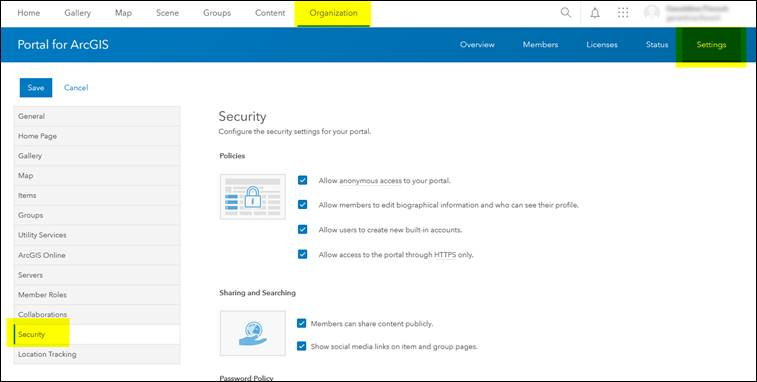Click the Policies padlock illustration
Viewport: 757px width, 382px height.
coord(252,197)
